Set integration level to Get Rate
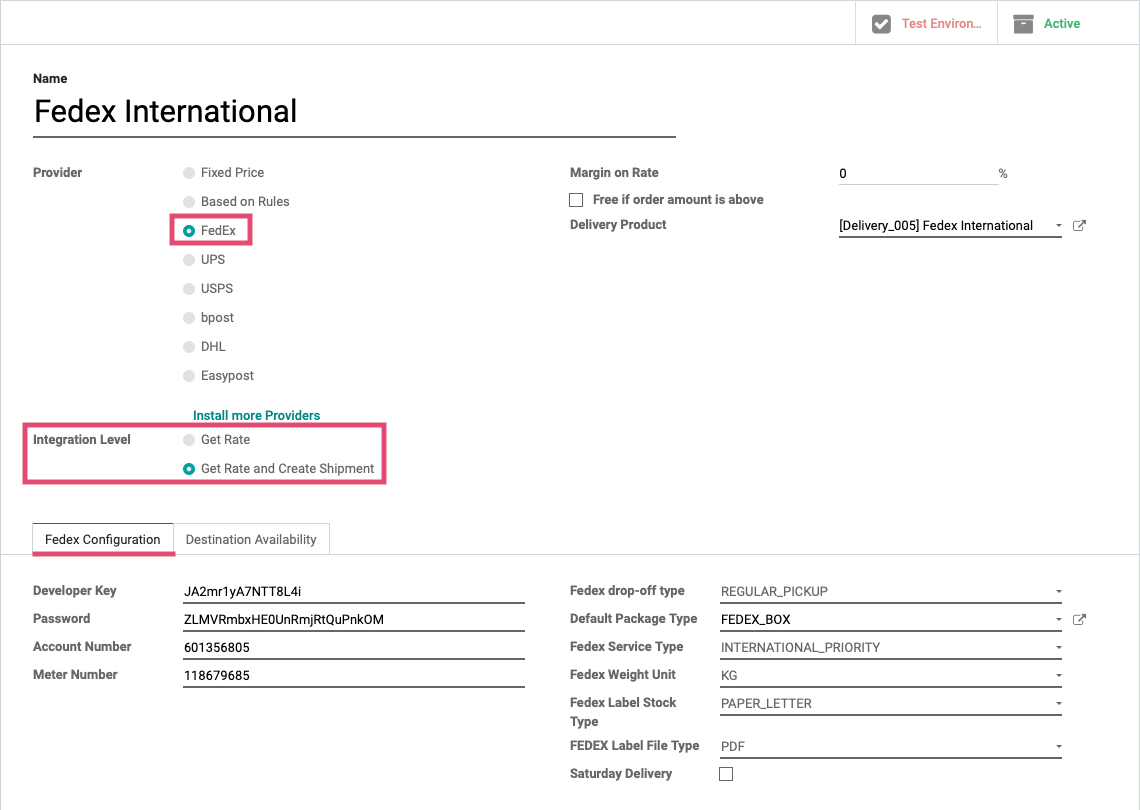Image resolution: width=1140 pixels, height=810 pixels. tap(189, 440)
